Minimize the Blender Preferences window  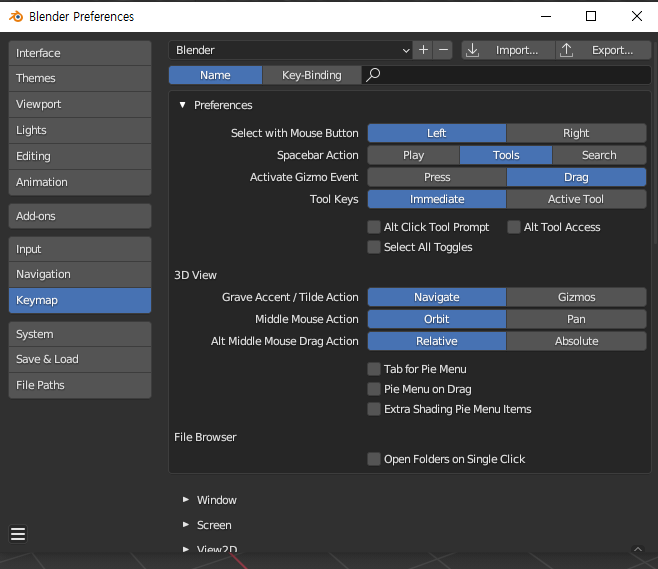pyautogui.click(x=546, y=16)
